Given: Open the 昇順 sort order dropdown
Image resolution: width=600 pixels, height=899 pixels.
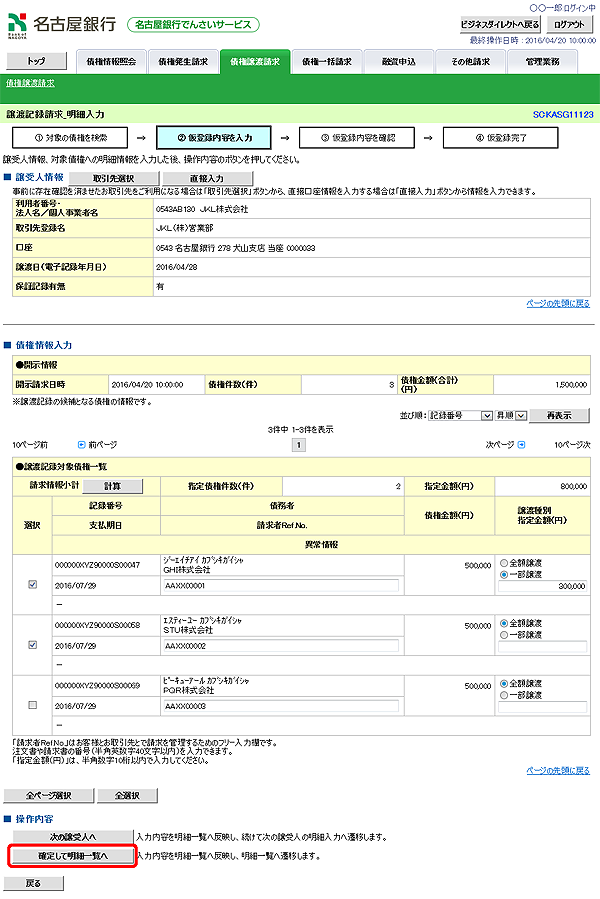Looking at the screenshot, I should [511, 416].
